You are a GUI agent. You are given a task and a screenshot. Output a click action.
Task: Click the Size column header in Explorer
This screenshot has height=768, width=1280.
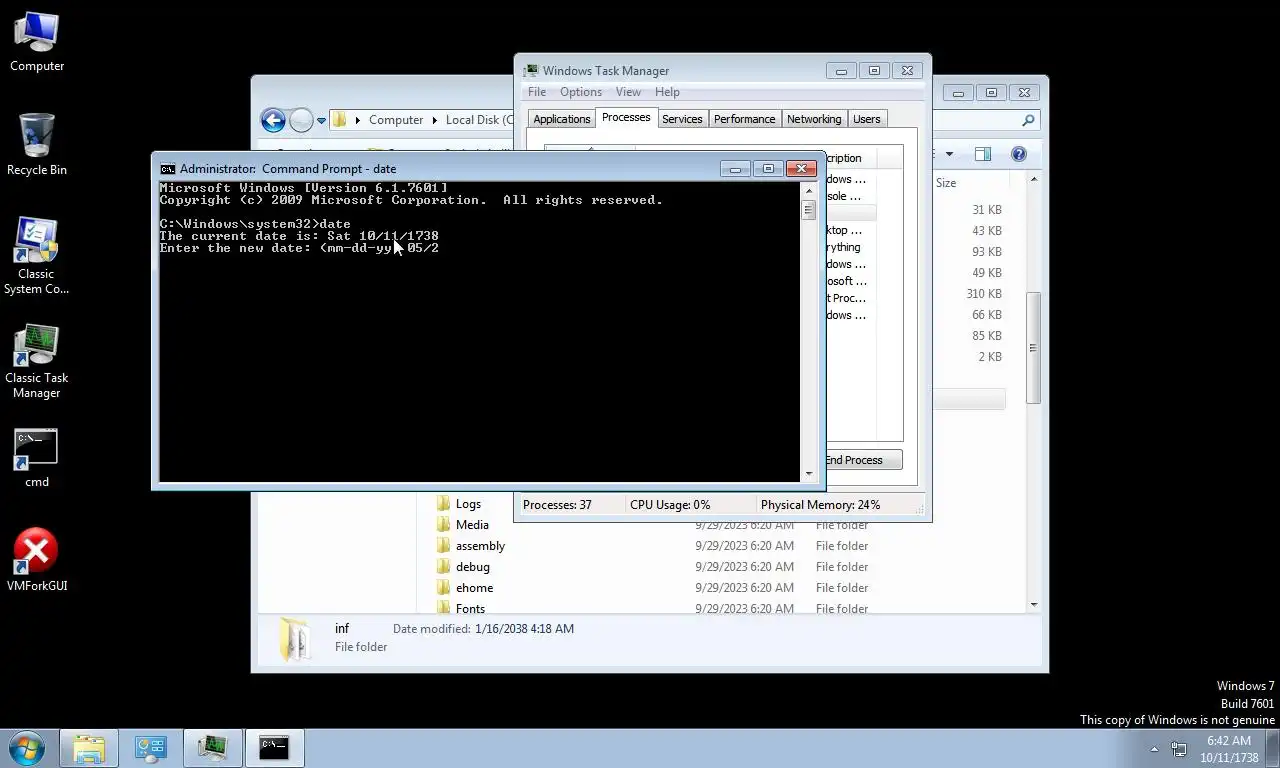(x=946, y=183)
